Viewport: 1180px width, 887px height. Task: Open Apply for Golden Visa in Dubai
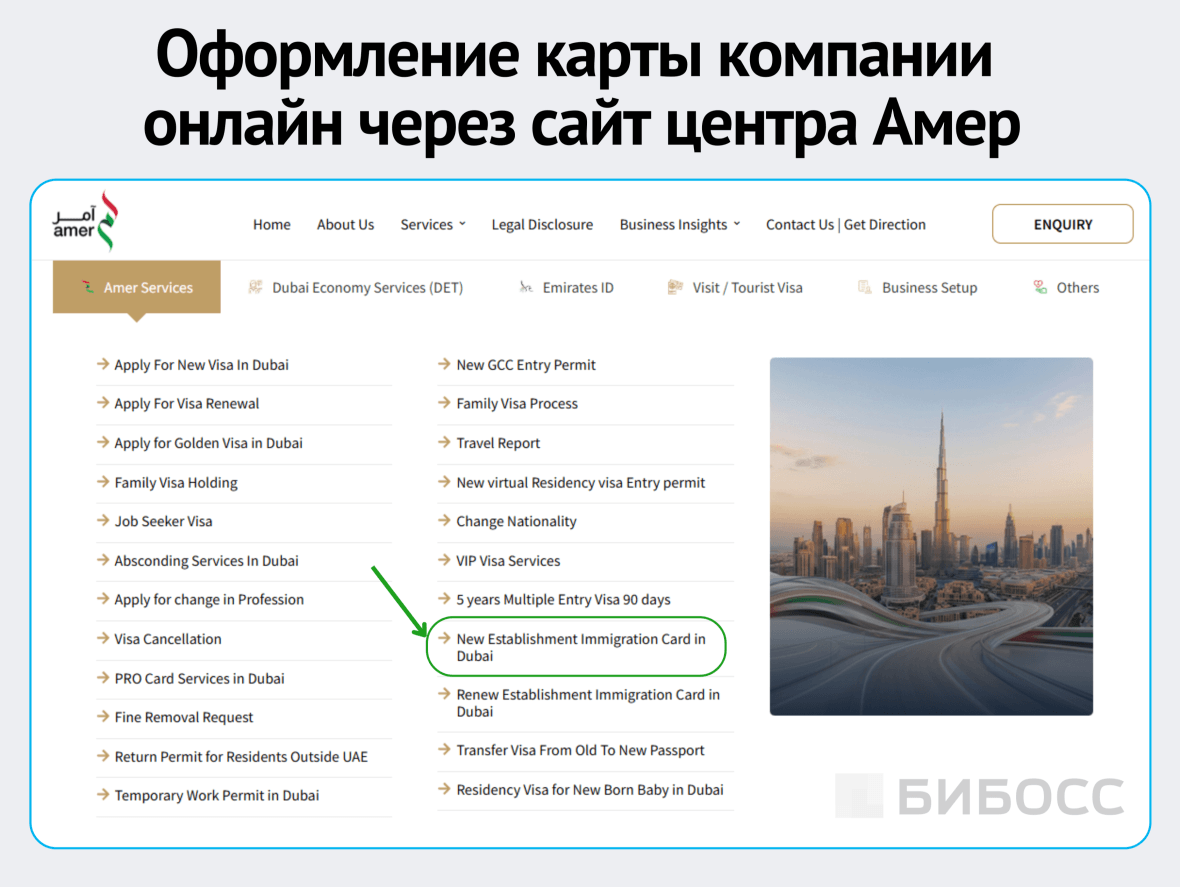pyautogui.click(x=208, y=443)
